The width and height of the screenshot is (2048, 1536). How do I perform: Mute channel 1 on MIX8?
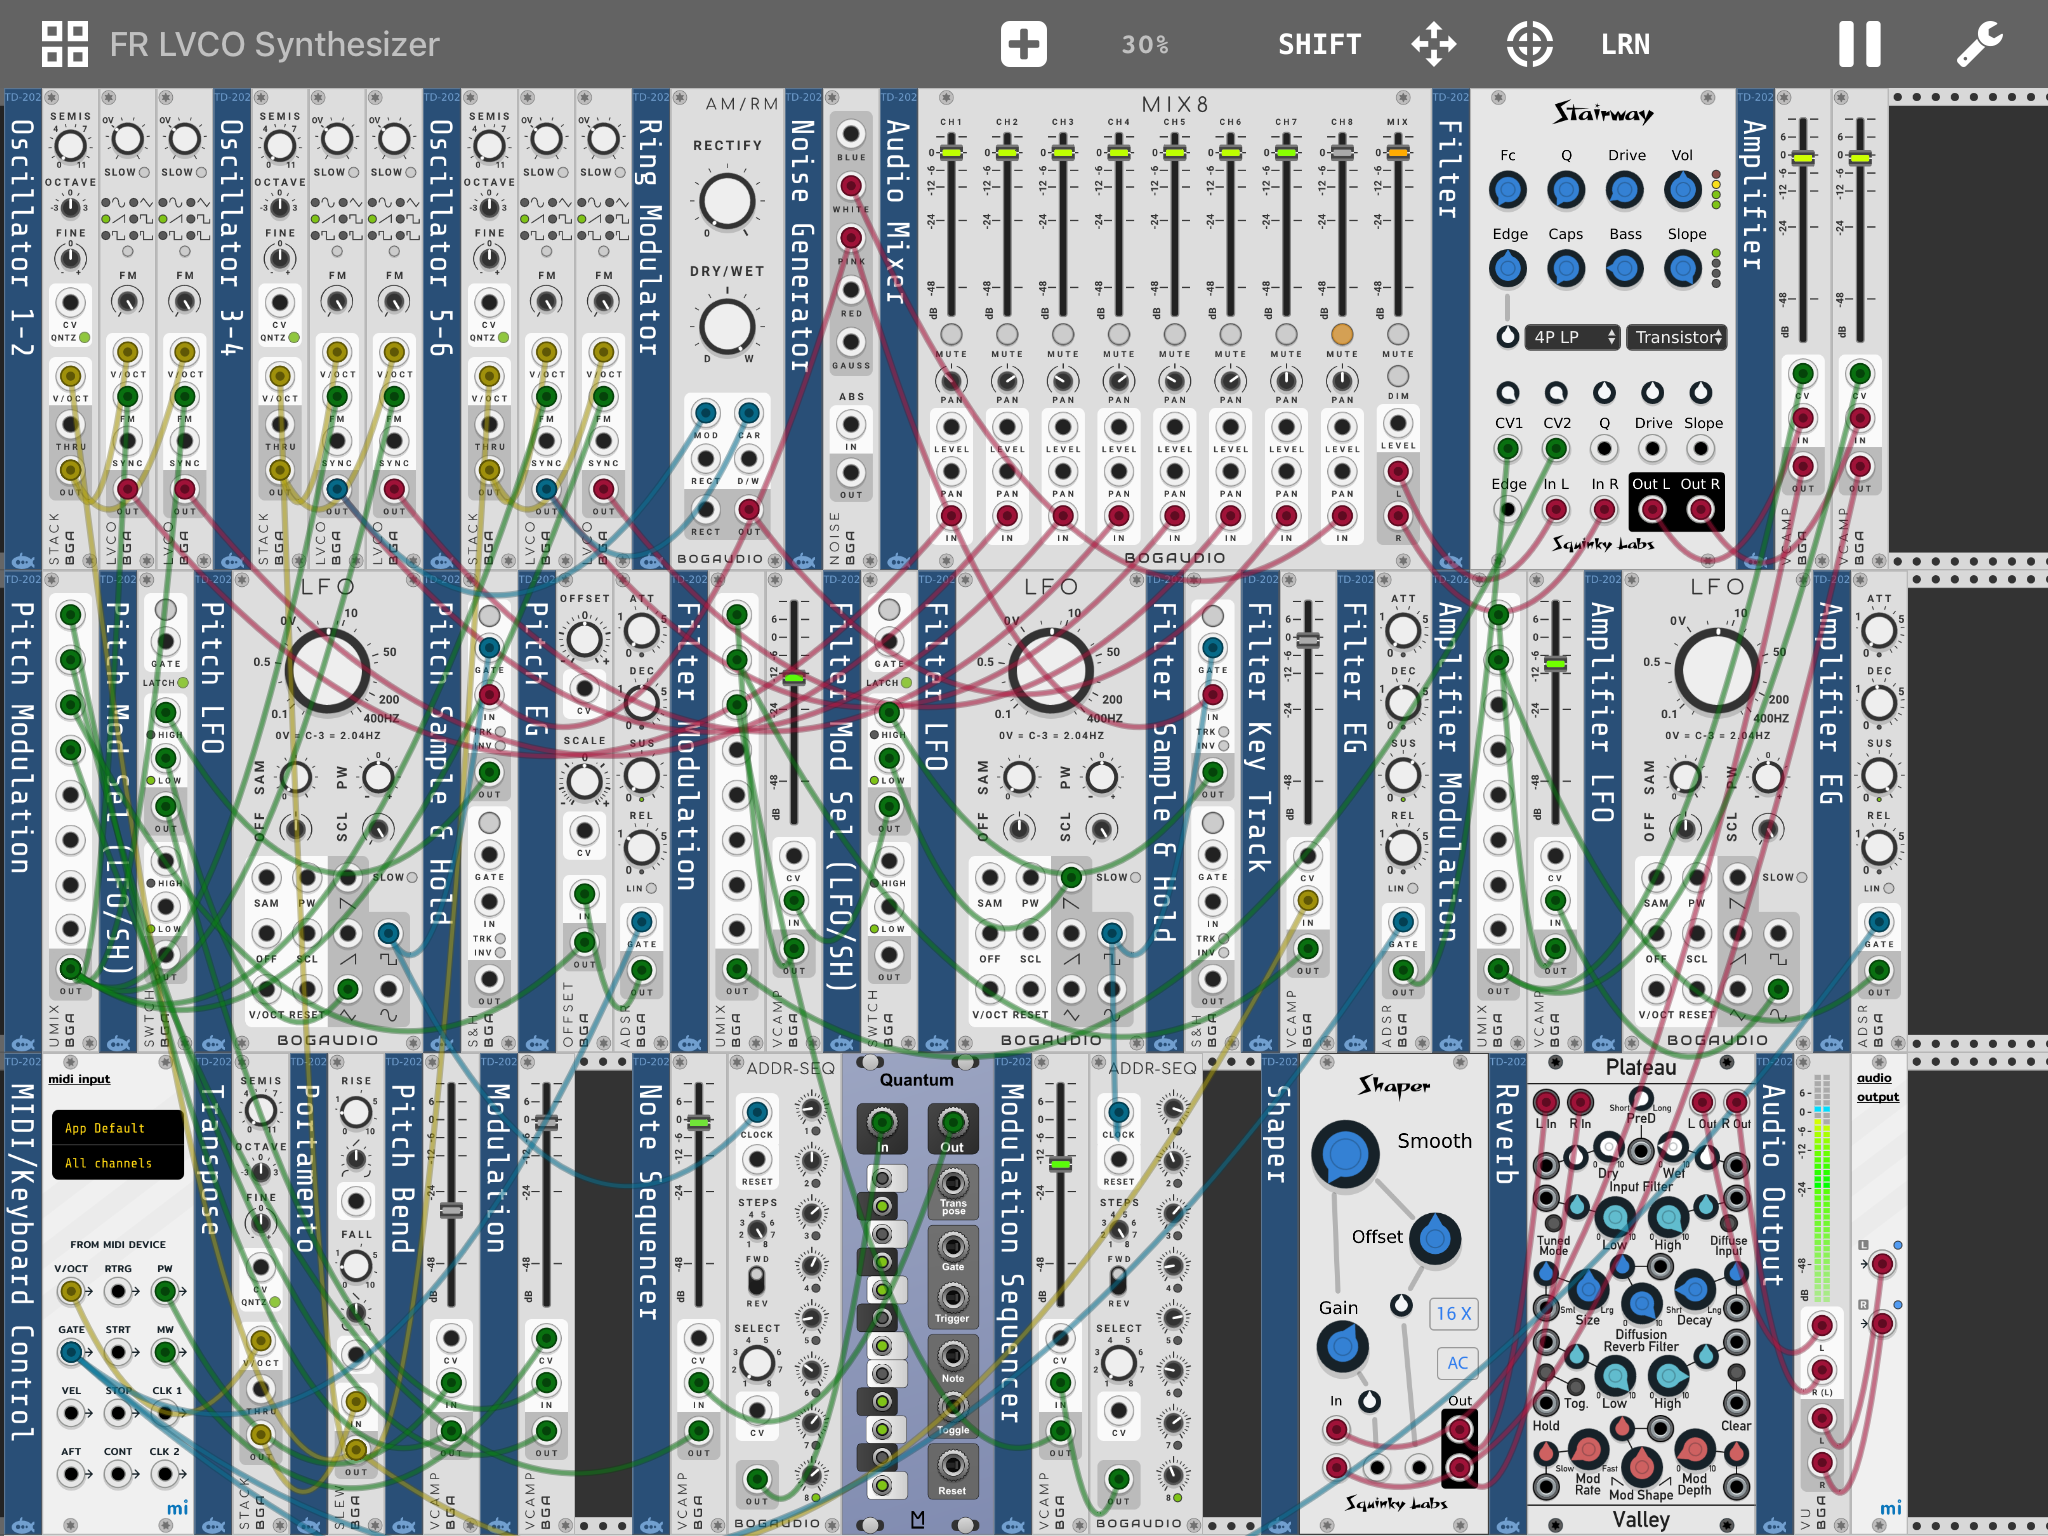click(951, 334)
